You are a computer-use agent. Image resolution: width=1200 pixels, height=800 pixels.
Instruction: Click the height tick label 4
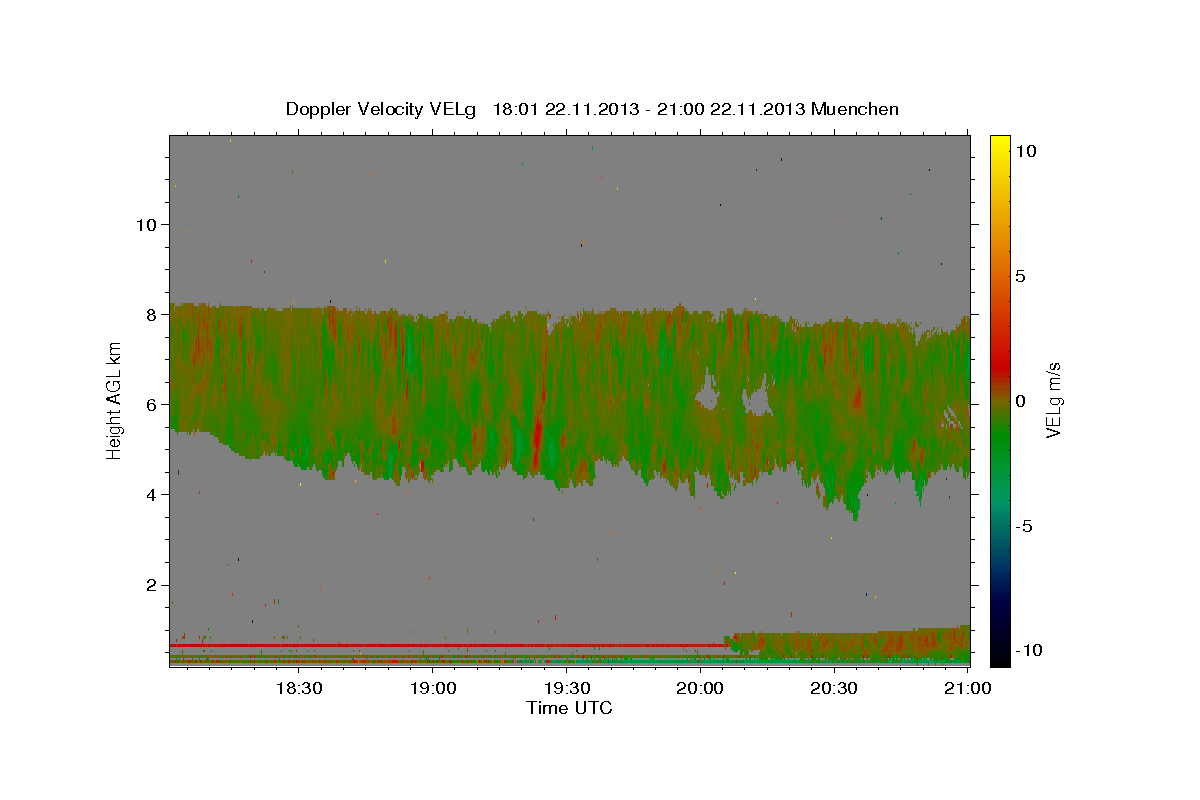pos(151,494)
